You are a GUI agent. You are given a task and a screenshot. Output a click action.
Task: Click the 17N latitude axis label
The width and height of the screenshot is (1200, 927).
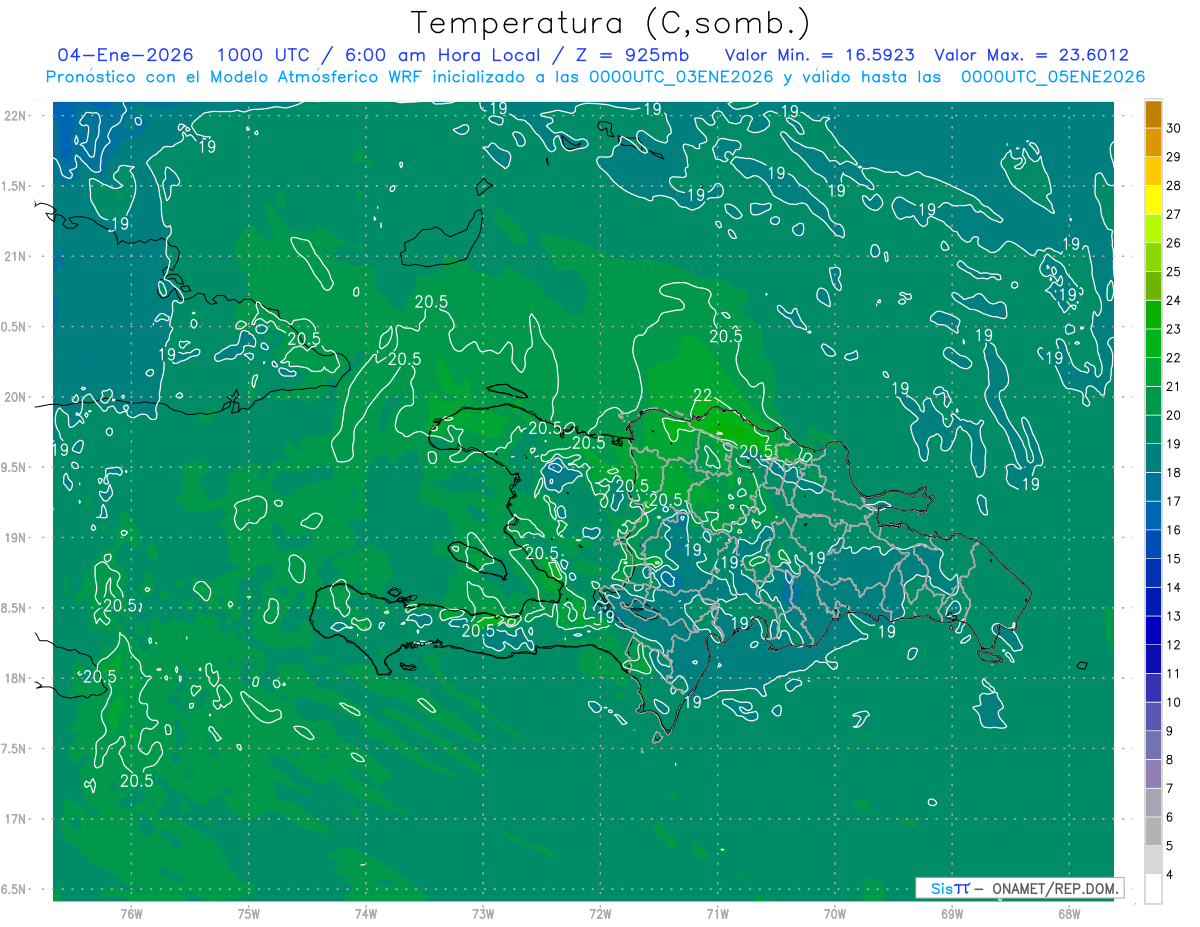coord(17,819)
